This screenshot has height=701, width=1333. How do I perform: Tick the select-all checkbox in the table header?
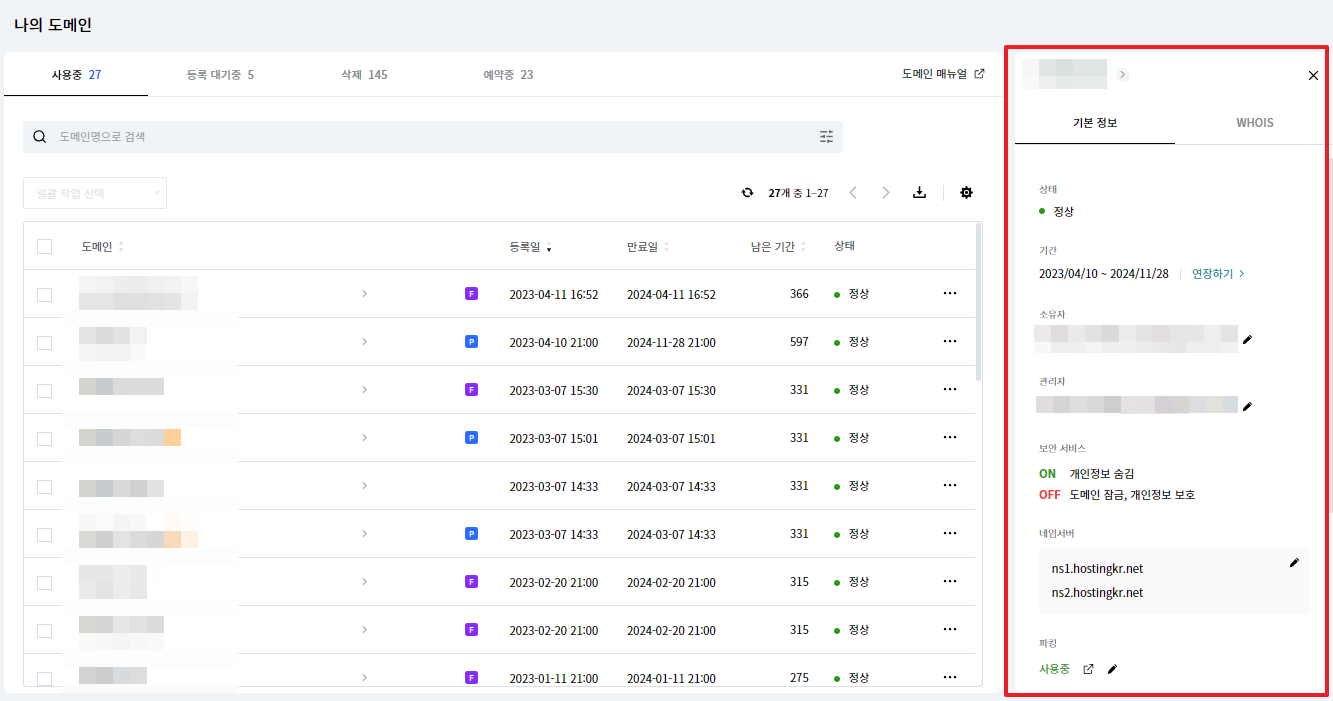[x=44, y=246]
